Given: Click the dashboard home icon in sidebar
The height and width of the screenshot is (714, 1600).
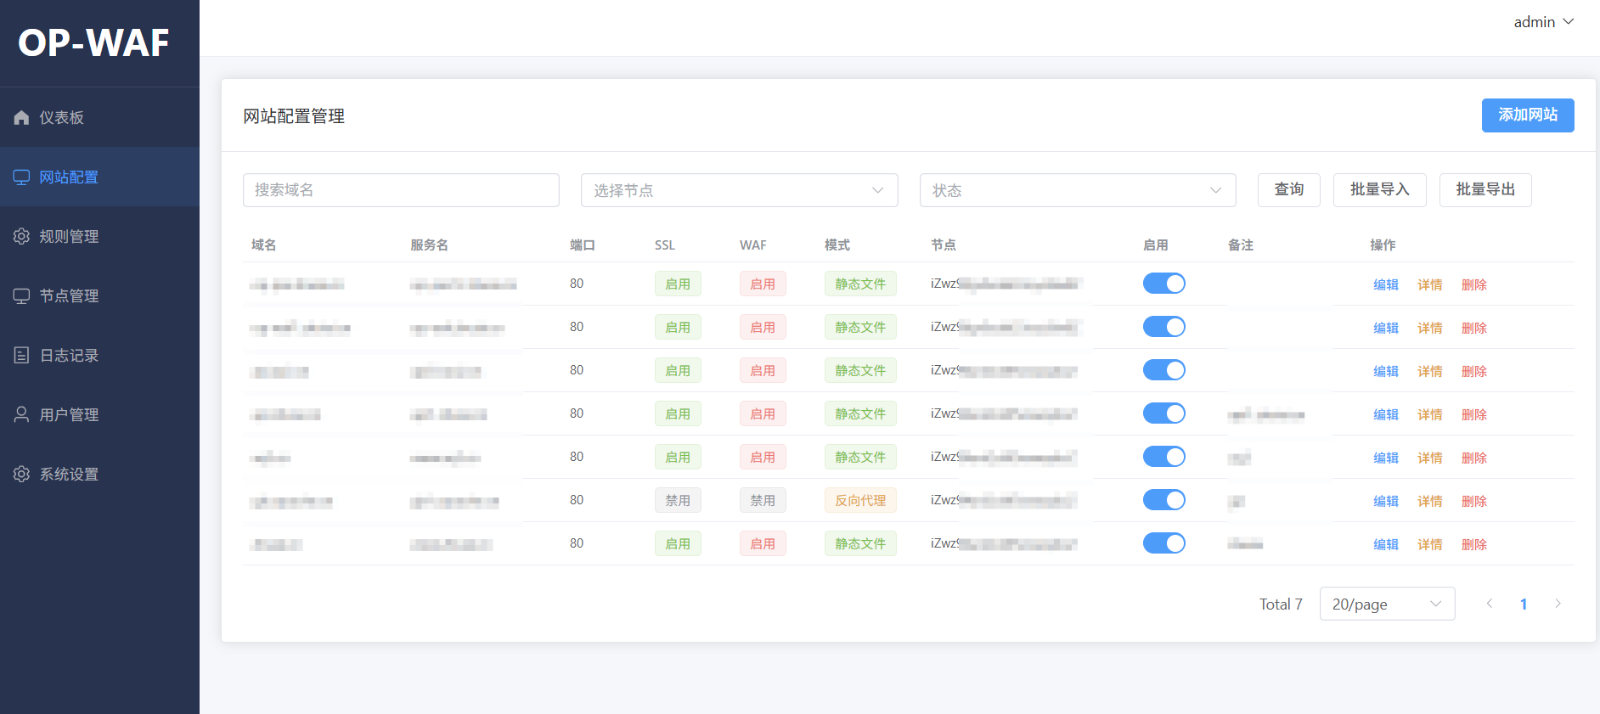Looking at the screenshot, I should pos(21,118).
